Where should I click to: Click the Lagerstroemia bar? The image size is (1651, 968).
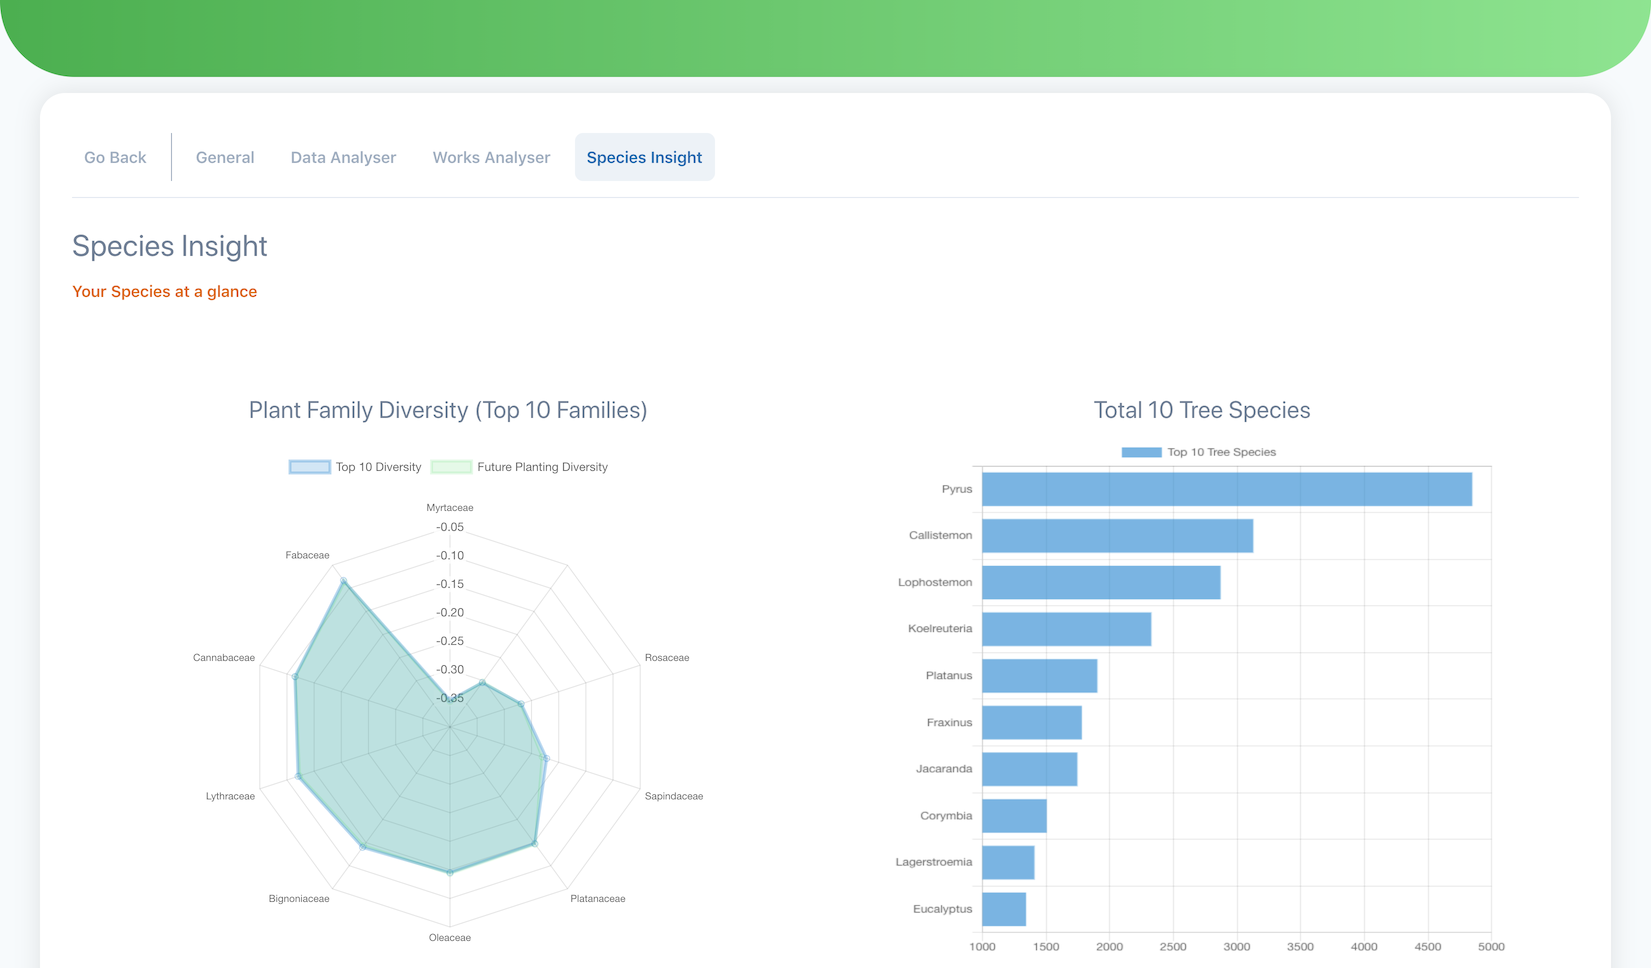[1008, 862]
